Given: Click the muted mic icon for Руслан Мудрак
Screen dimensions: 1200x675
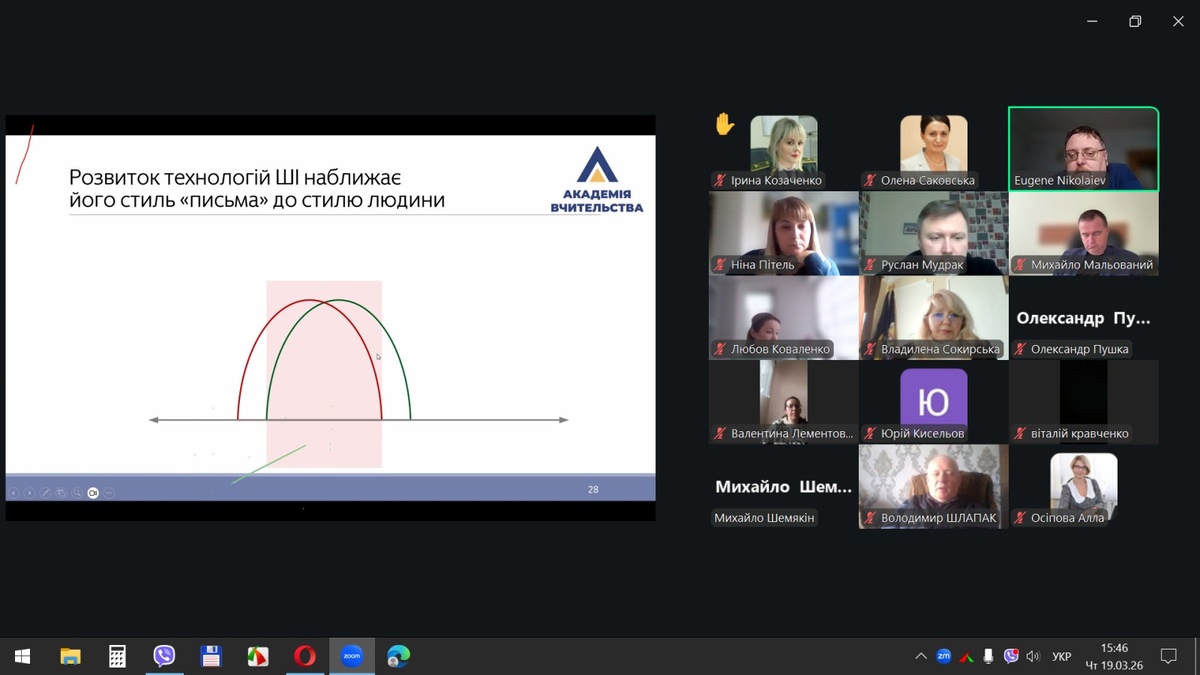Looking at the screenshot, I should pyautogui.click(x=869, y=265).
